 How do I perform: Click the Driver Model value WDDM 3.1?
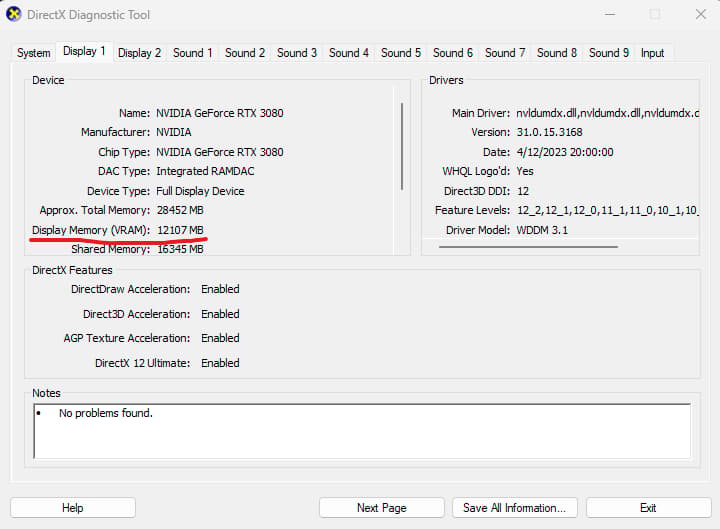542,230
